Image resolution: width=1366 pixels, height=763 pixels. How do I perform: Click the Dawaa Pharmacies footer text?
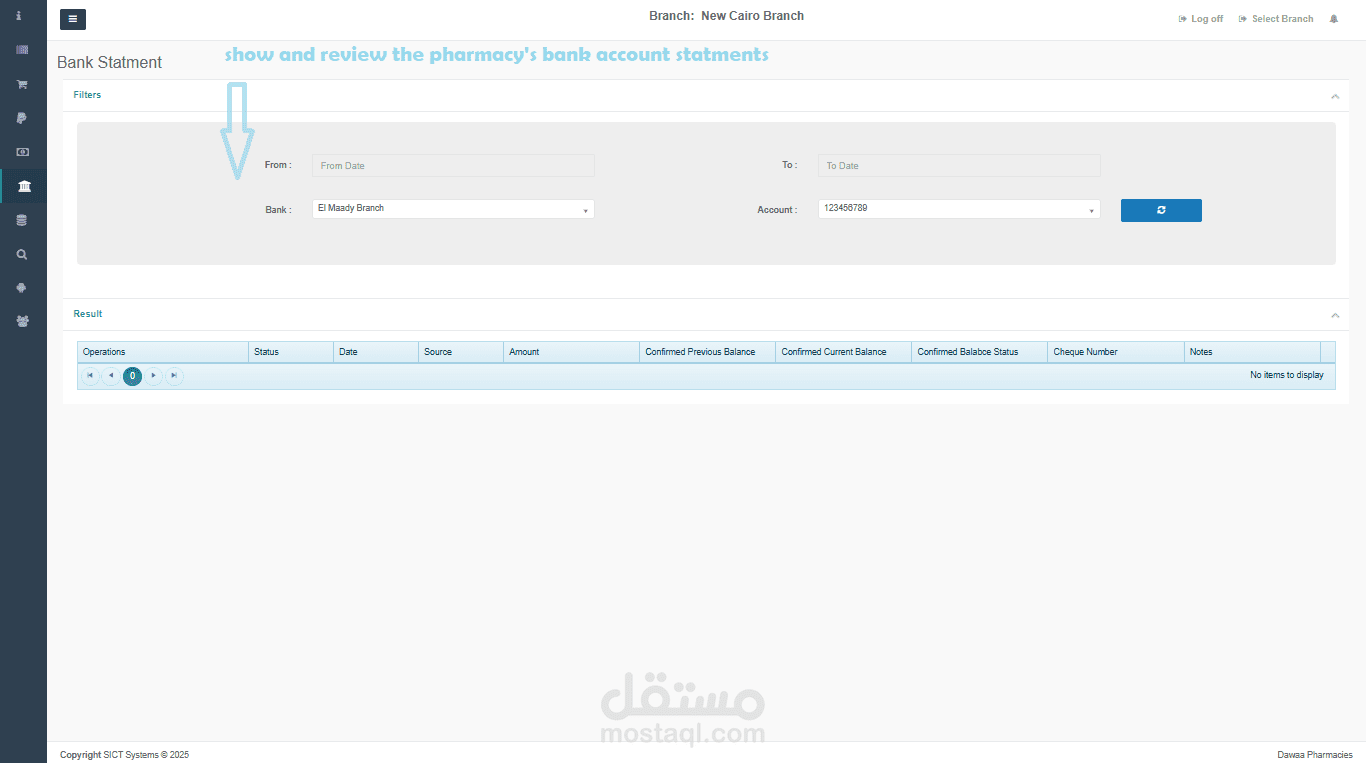coord(1315,755)
